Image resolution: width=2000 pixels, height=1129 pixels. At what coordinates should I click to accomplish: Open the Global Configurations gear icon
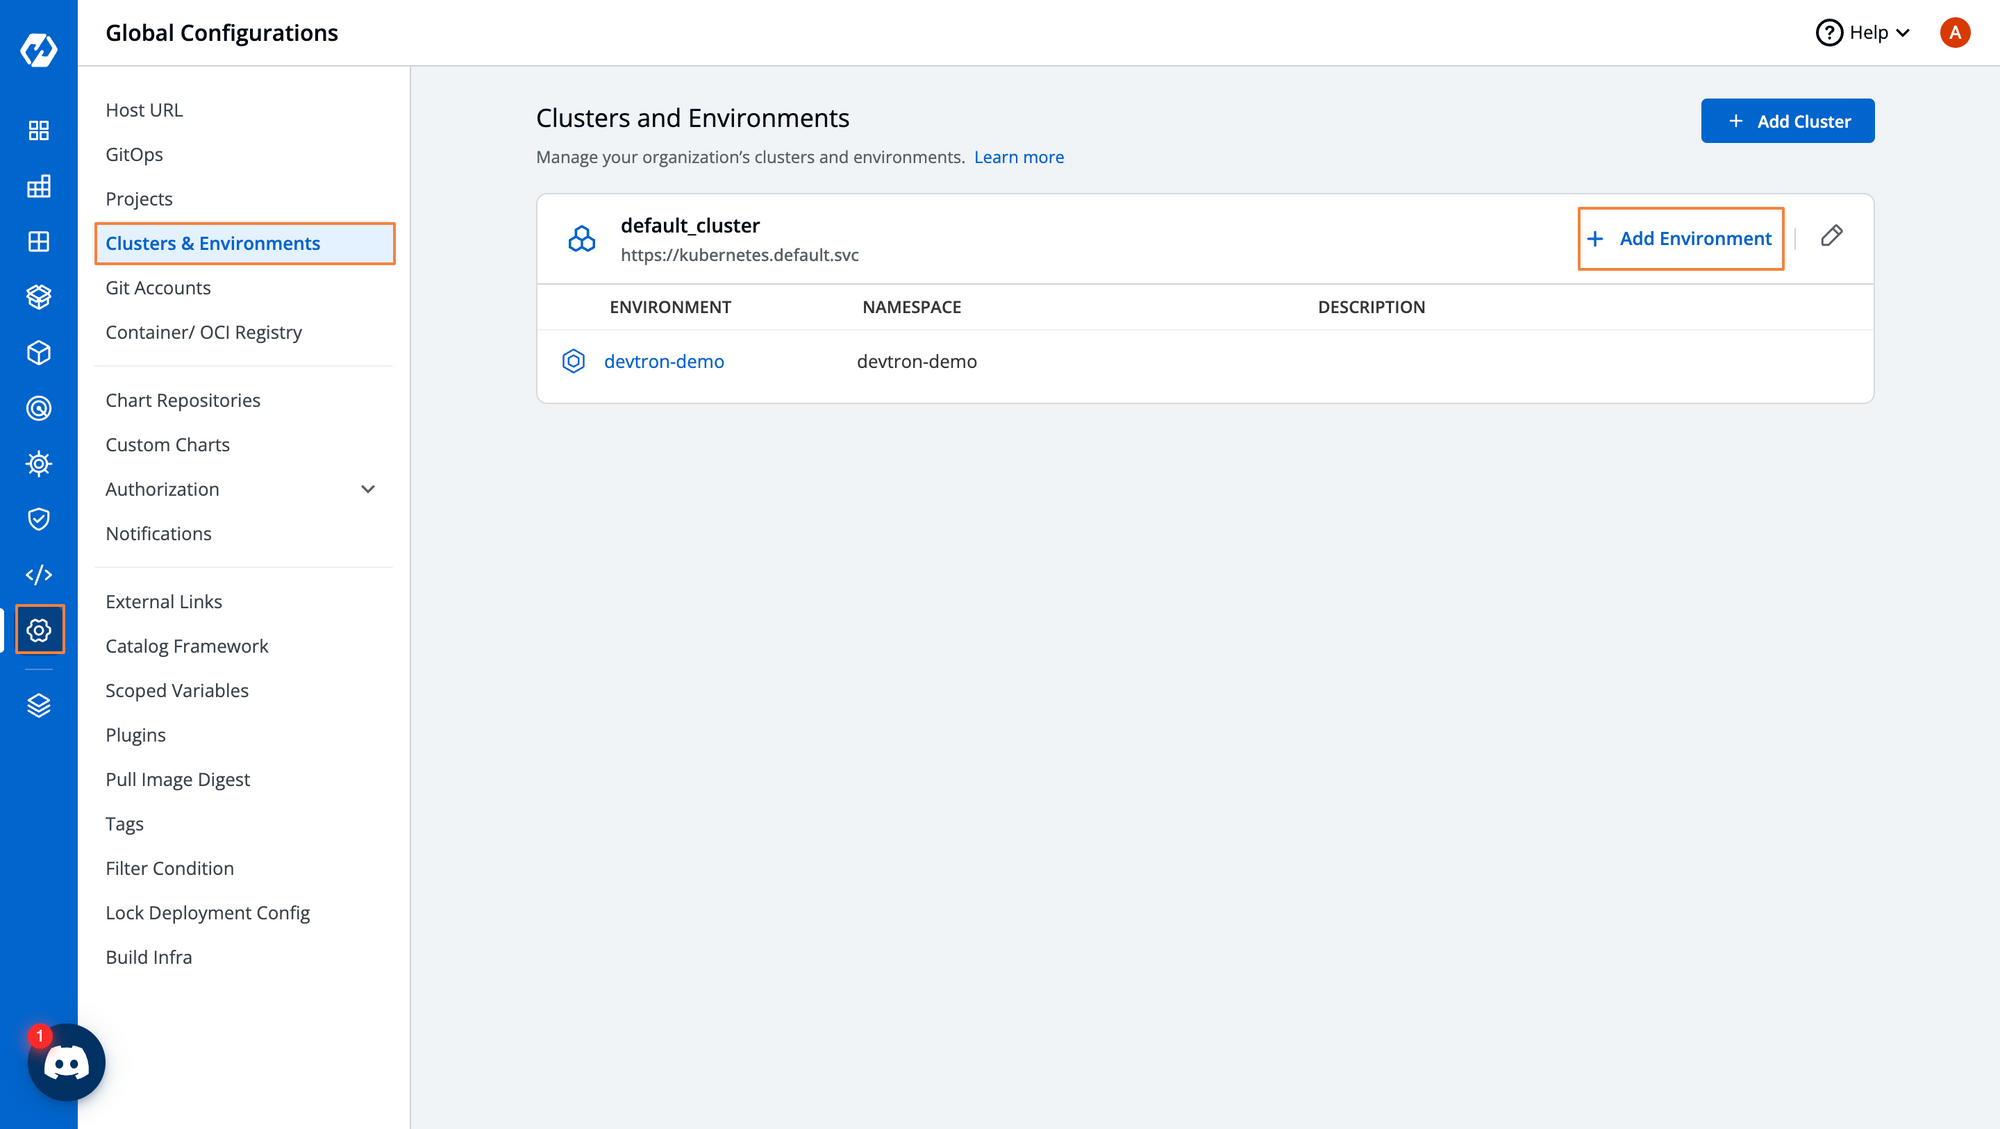pos(39,630)
